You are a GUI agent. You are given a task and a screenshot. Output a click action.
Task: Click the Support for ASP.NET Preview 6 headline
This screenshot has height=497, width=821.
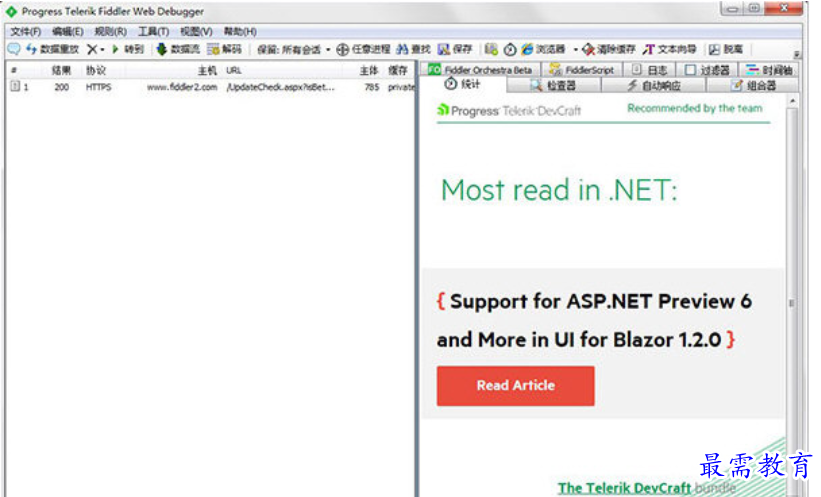(594, 321)
